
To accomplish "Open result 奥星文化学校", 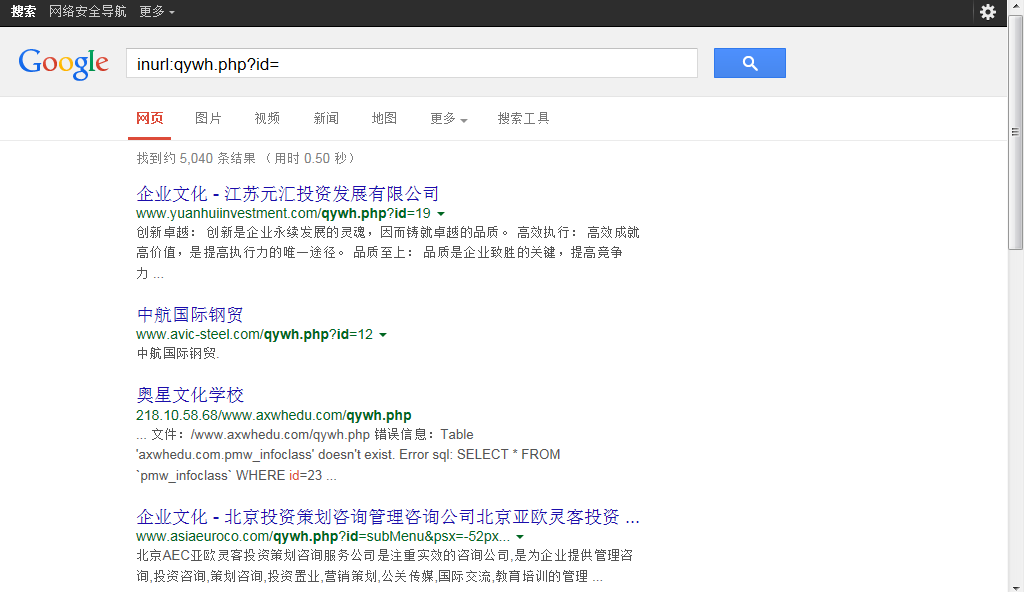I will pos(190,395).
